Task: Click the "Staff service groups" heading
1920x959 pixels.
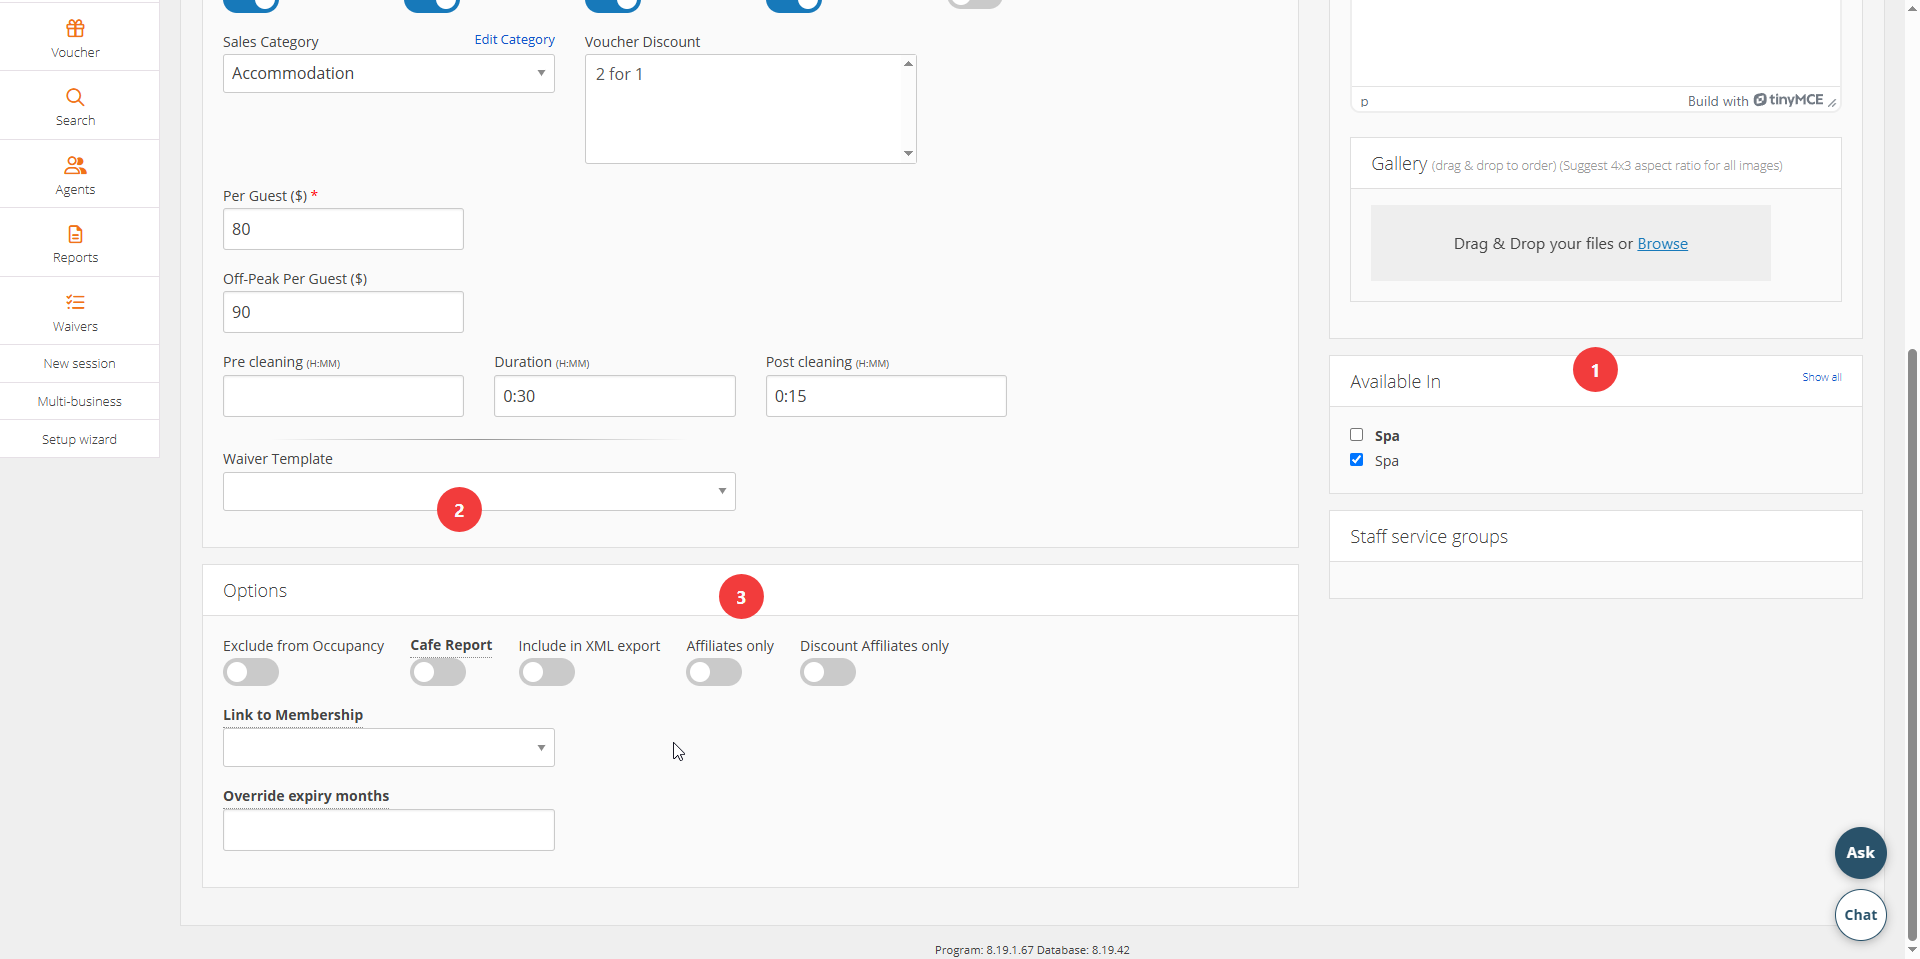Action: (x=1429, y=537)
